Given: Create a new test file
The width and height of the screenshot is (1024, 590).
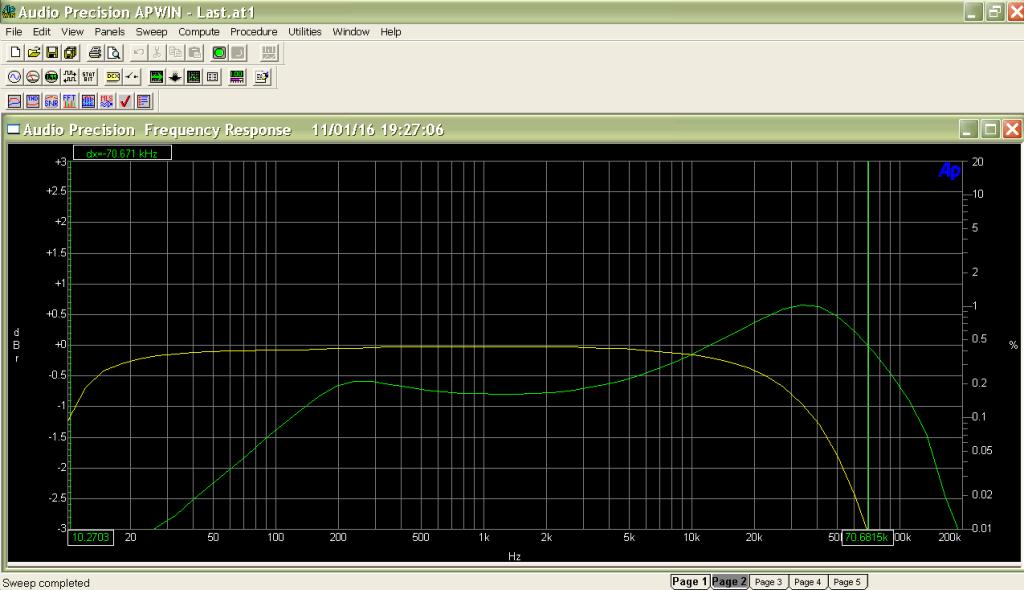Looking at the screenshot, I should [15, 53].
